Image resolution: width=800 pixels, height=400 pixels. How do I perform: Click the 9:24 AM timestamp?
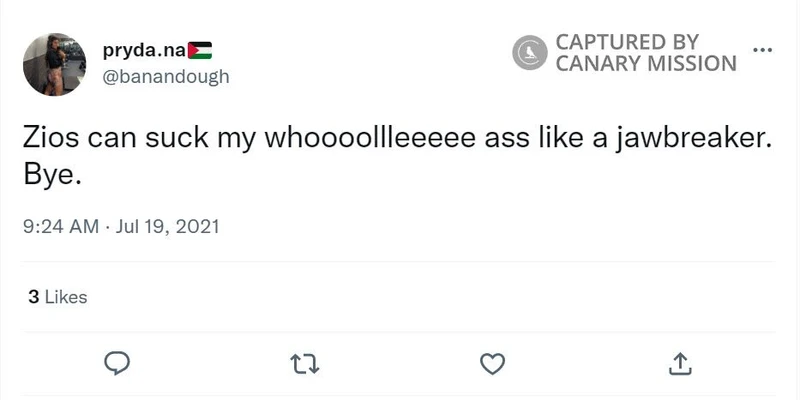(60, 226)
